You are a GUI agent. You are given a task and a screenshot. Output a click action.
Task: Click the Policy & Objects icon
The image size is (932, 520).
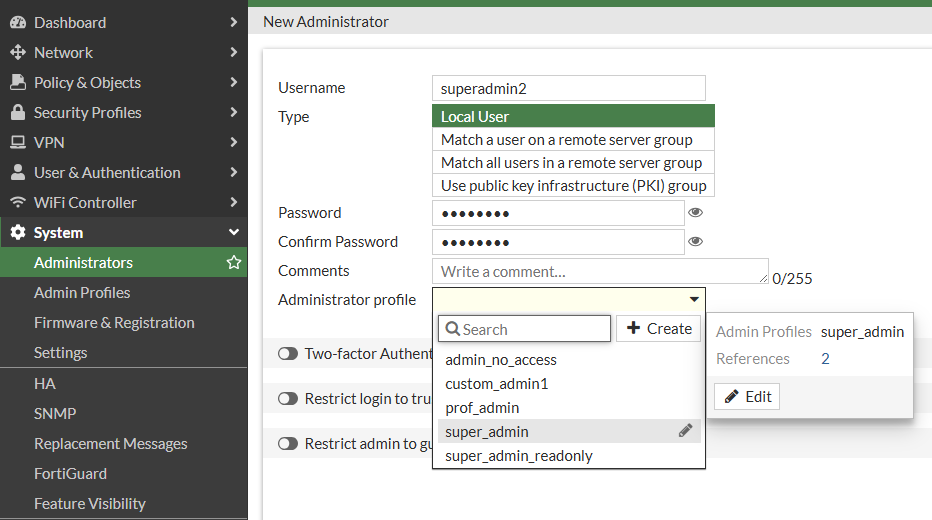pos(18,82)
